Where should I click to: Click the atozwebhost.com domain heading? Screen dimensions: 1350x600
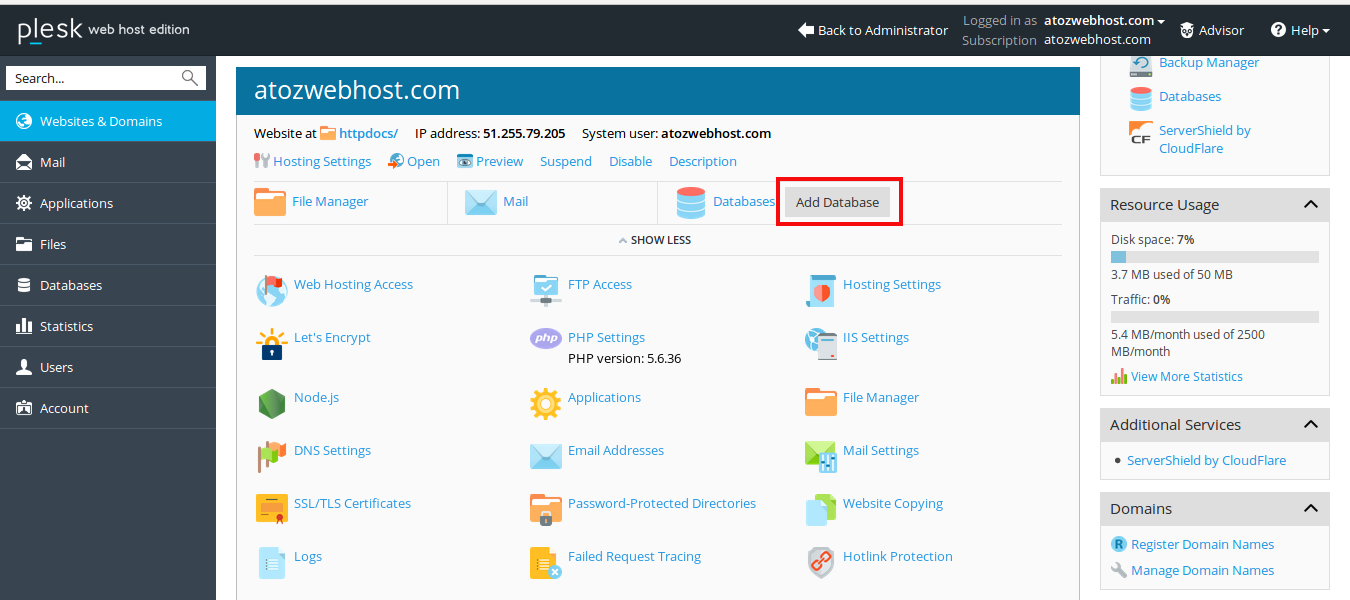tap(357, 90)
